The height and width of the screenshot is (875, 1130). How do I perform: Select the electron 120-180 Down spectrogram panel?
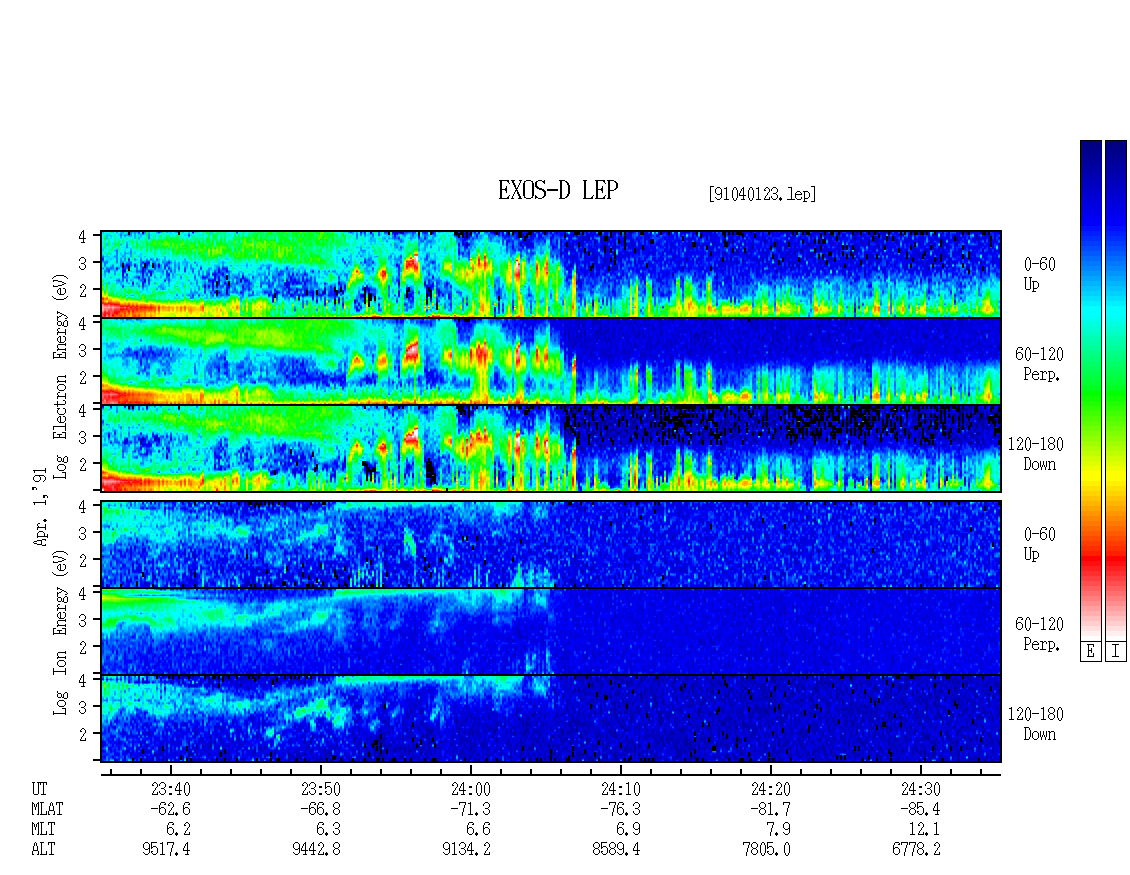pyautogui.click(x=551, y=448)
